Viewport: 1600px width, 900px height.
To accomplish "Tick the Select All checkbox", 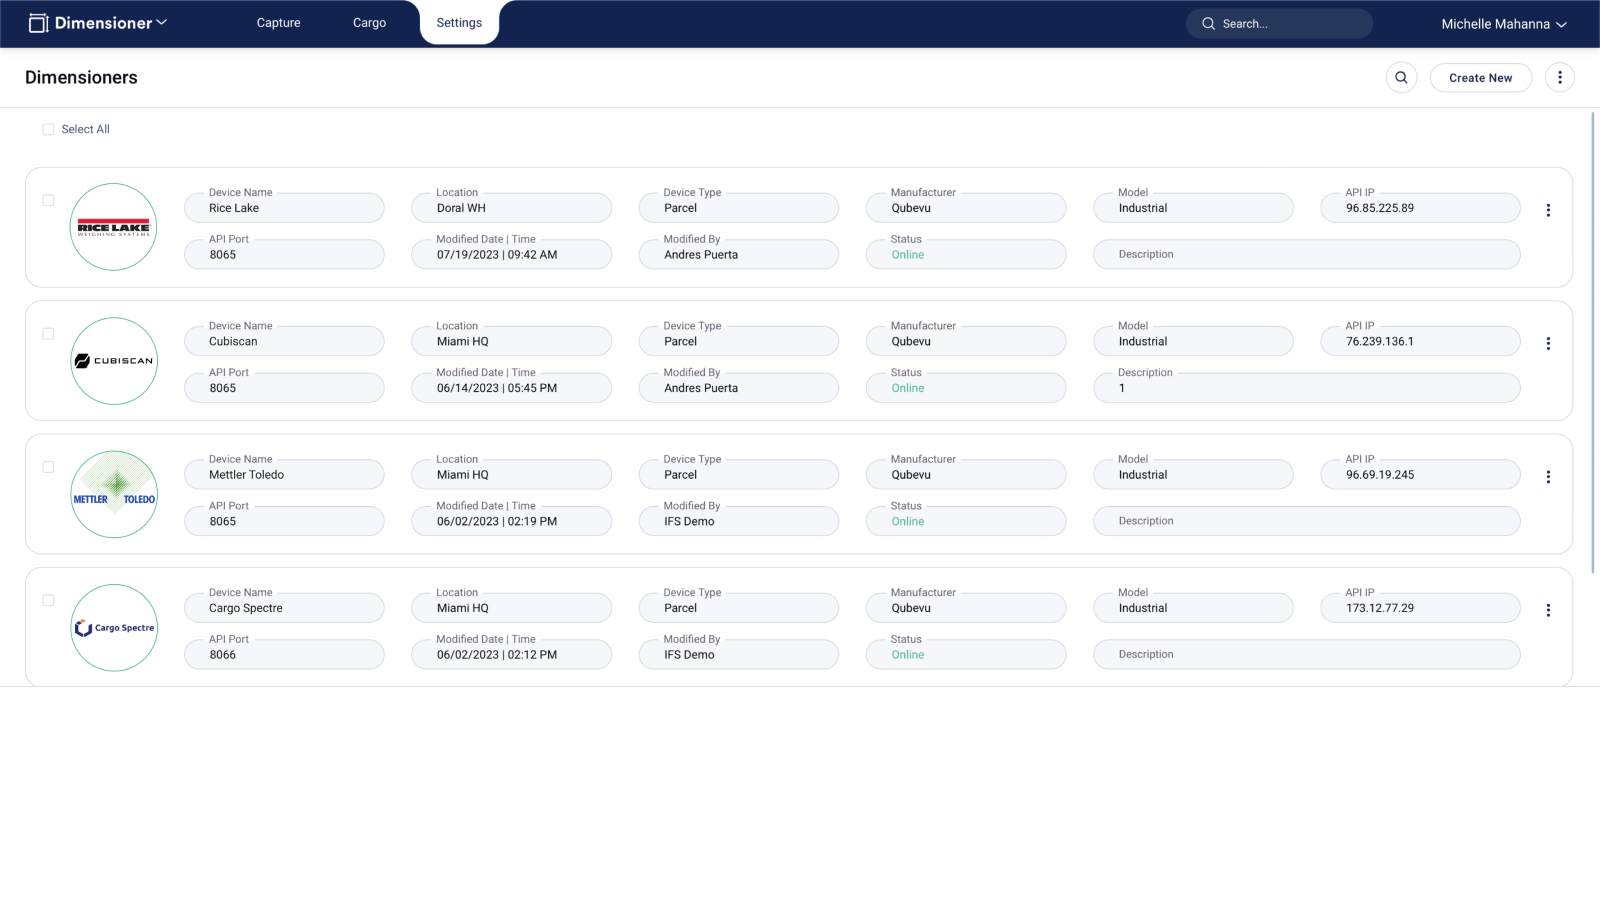I will pos(48,129).
